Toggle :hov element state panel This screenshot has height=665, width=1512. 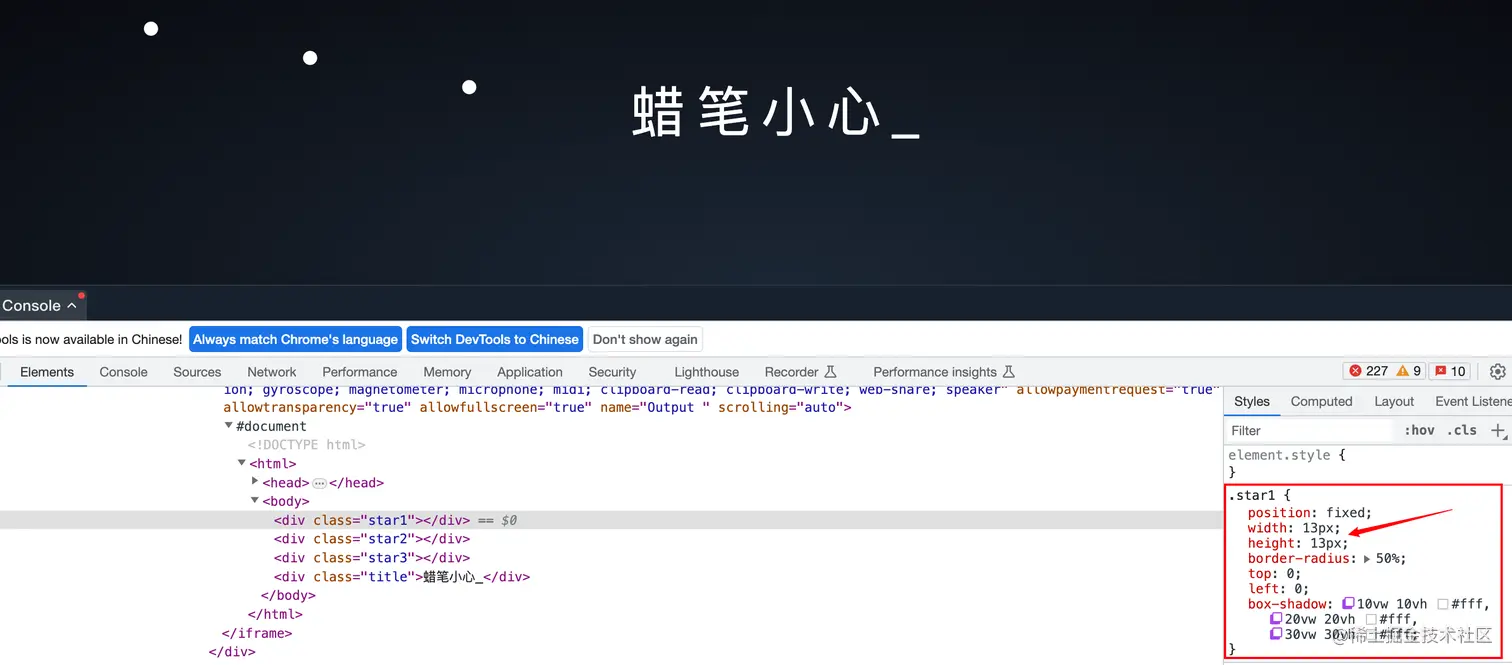point(1419,430)
